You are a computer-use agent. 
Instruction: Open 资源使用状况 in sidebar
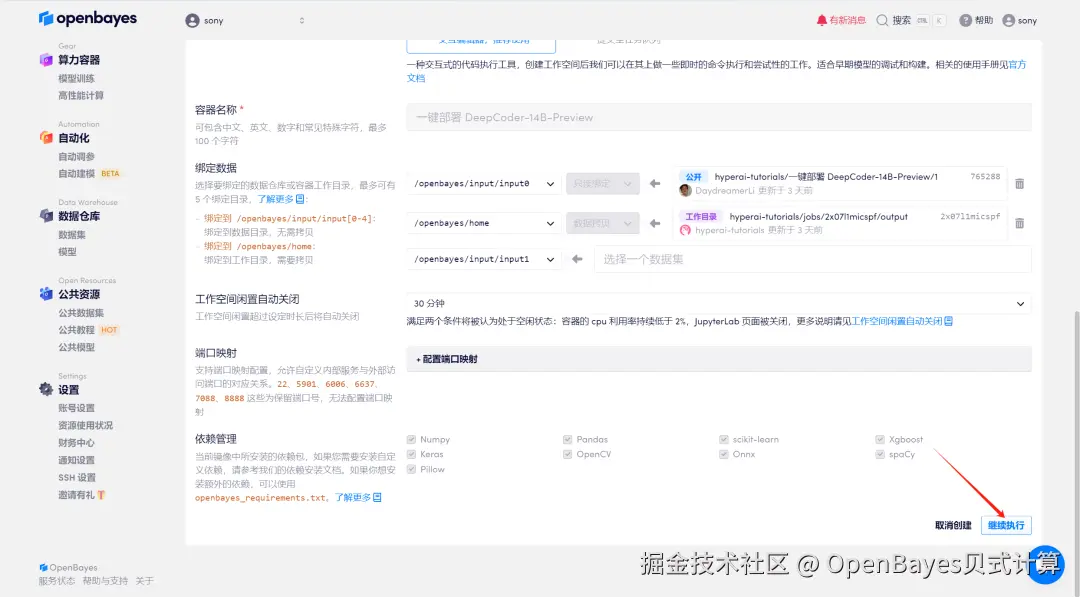click(85, 426)
